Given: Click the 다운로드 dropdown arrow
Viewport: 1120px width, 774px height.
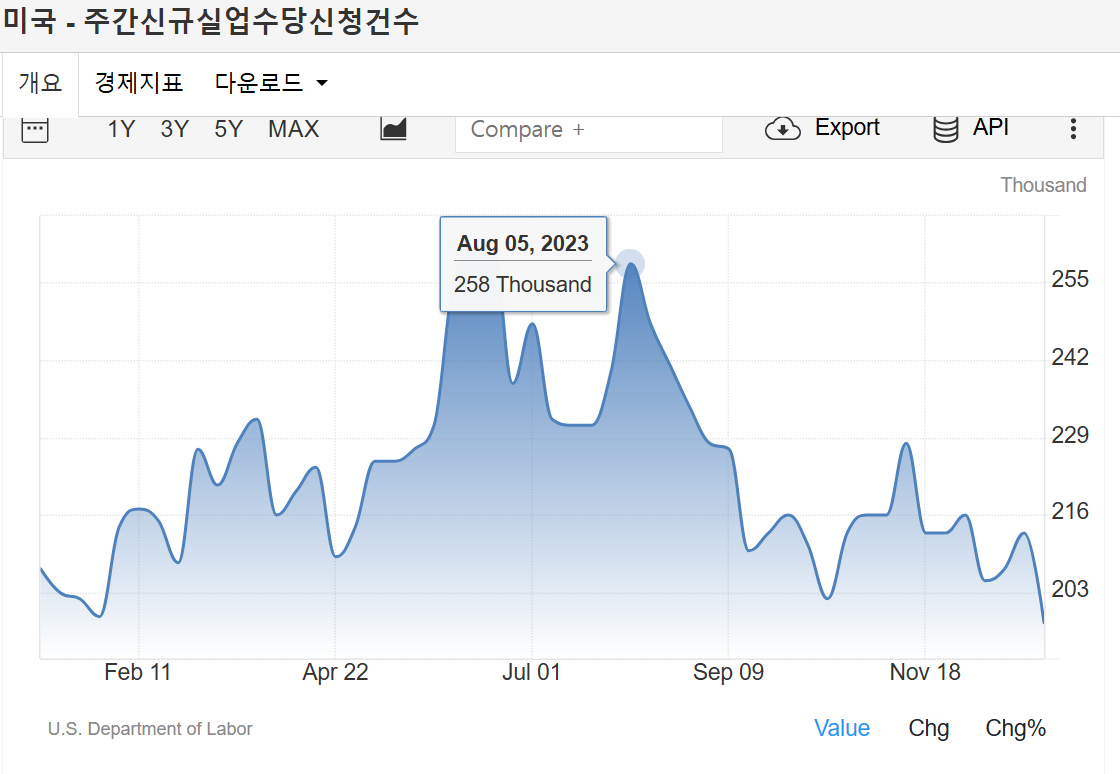Looking at the screenshot, I should point(321,84).
